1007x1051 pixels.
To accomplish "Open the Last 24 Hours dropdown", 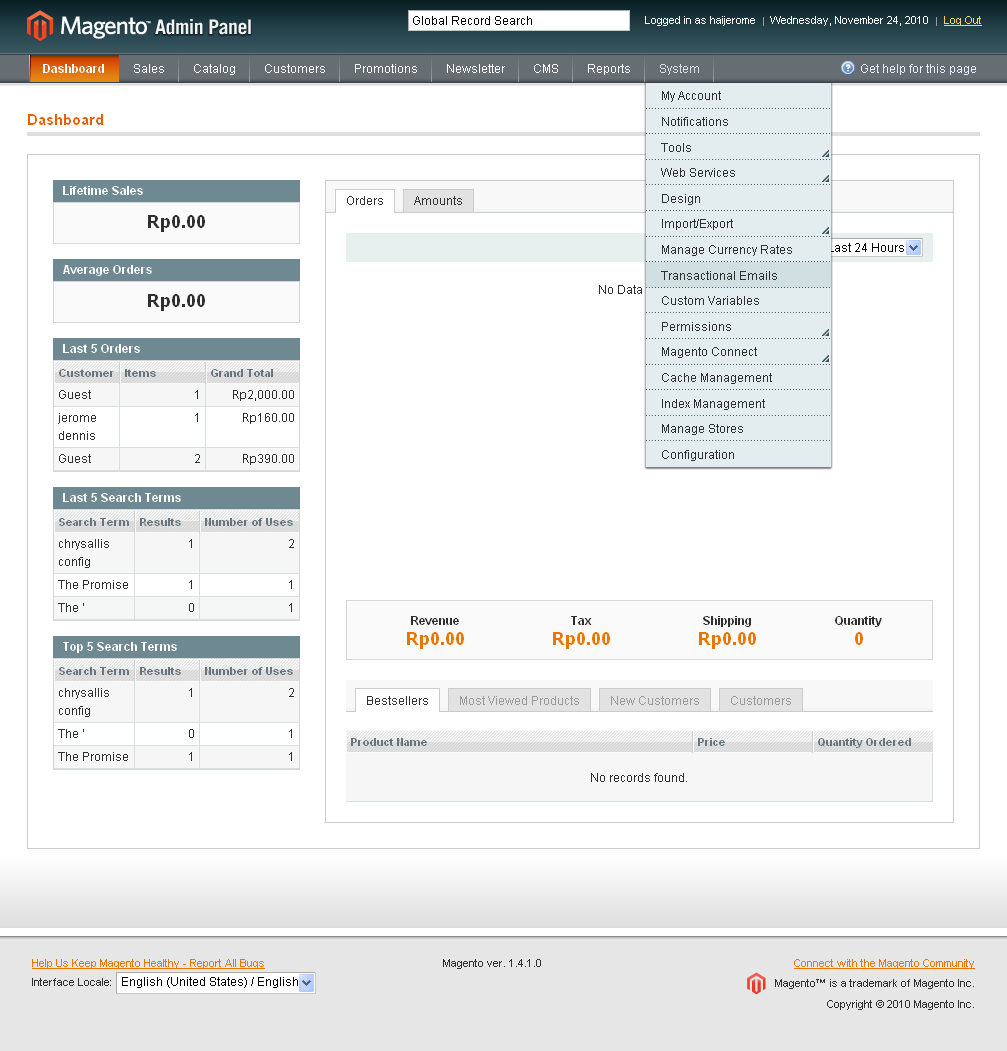I will pos(876,247).
